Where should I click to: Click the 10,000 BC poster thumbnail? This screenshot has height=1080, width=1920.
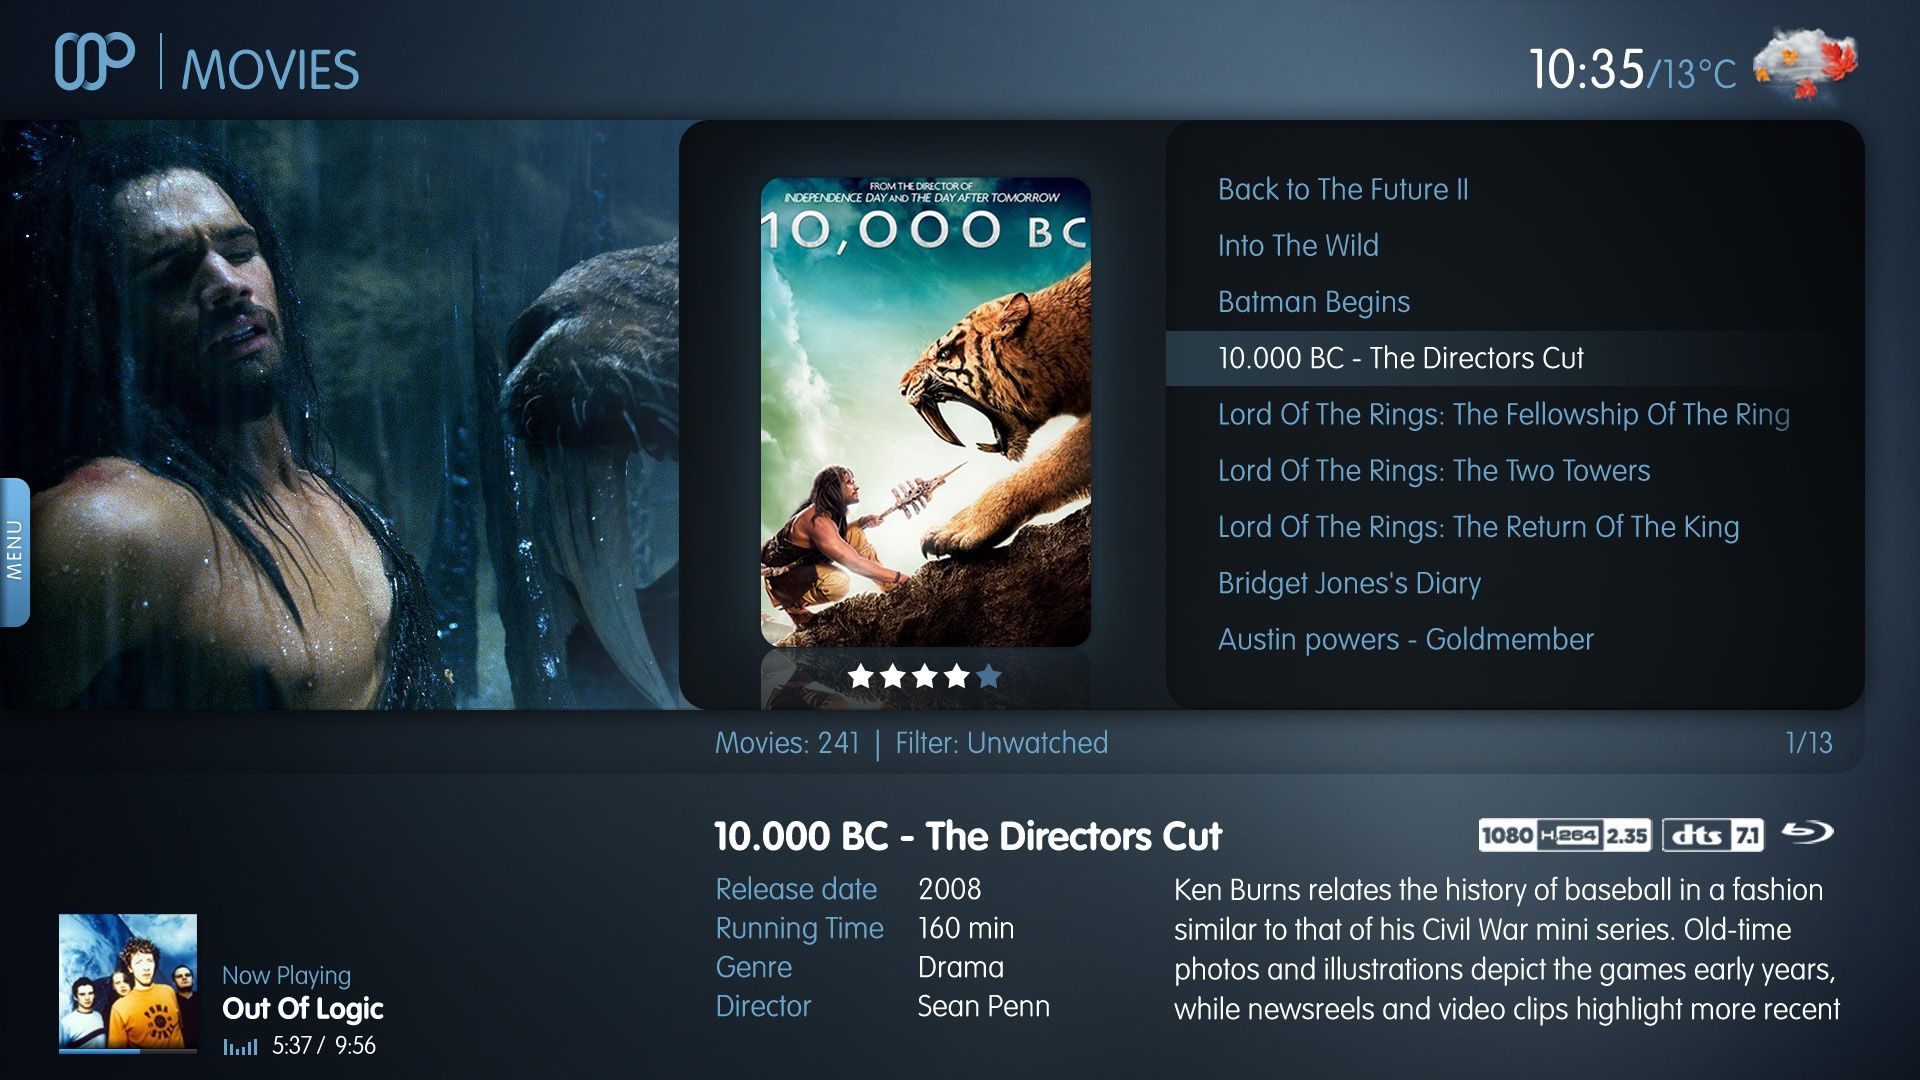[x=925, y=412]
